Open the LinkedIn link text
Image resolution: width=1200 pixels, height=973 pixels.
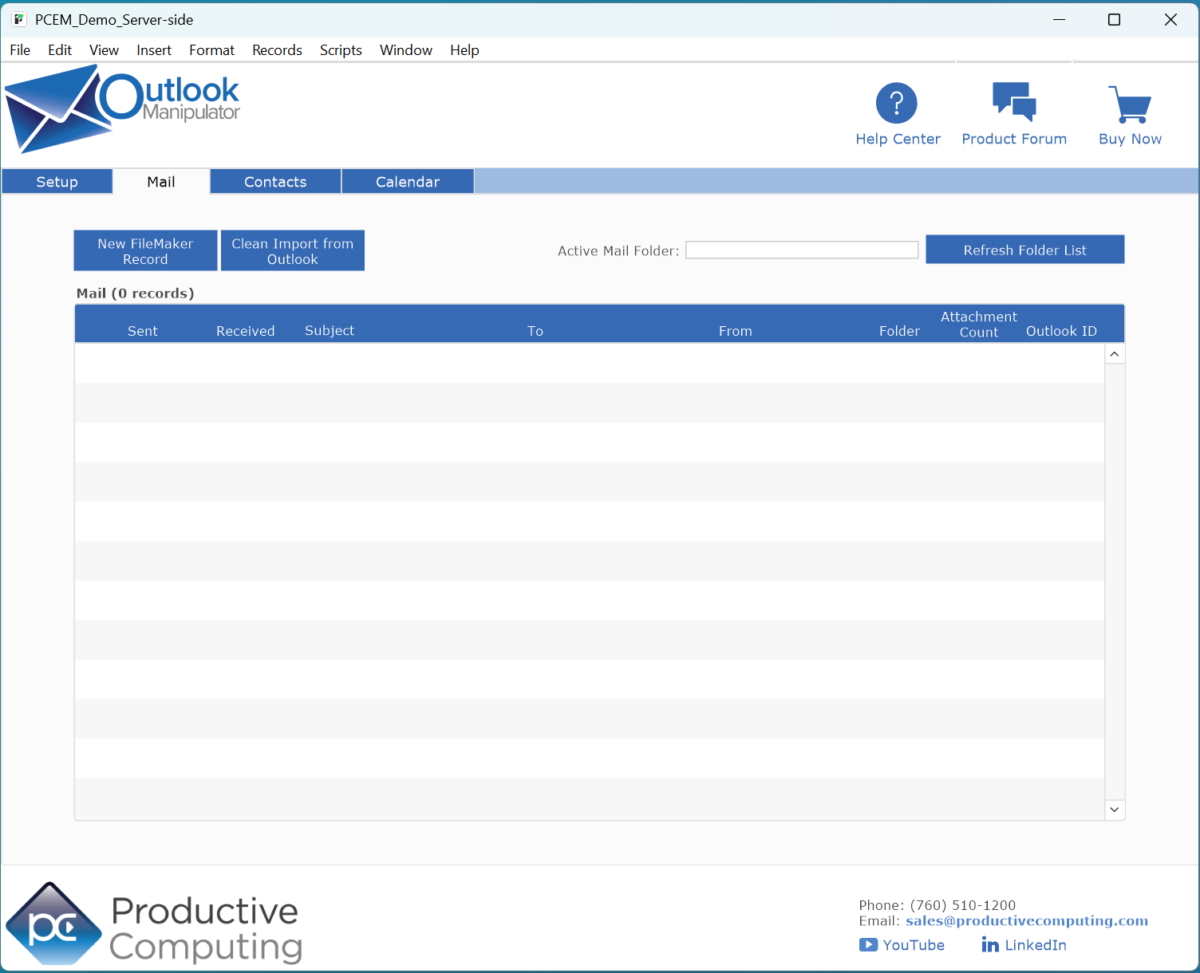tap(1035, 945)
